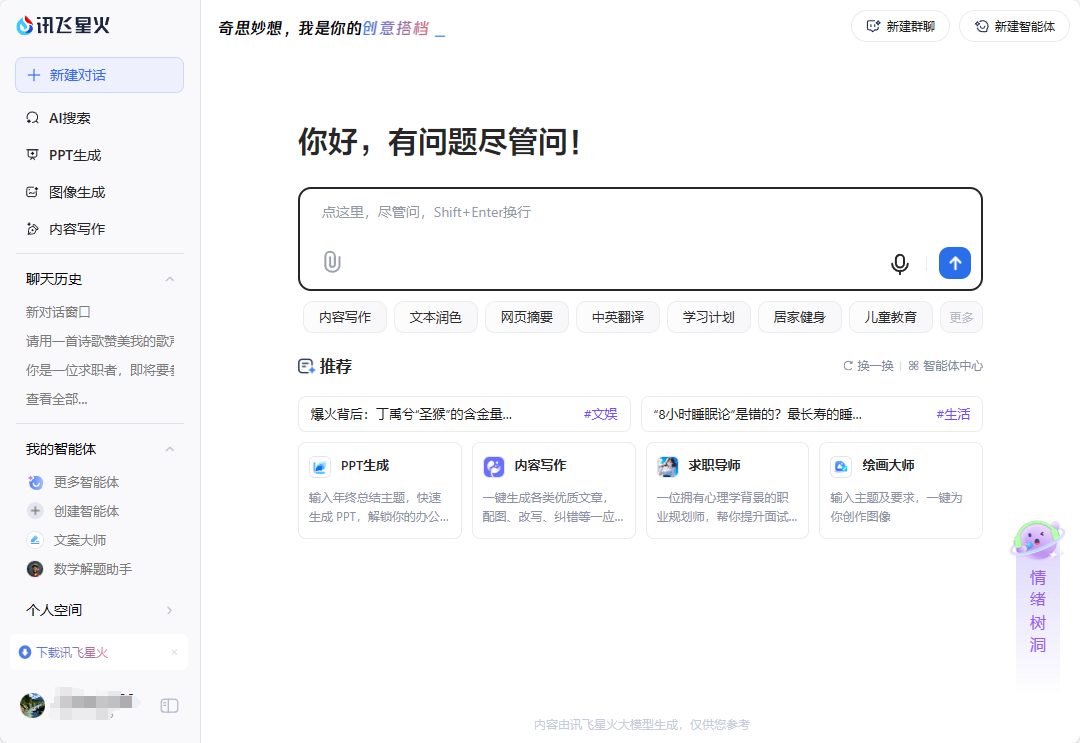This screenshot has height=743, width=1080.
Task: Click the PPT生成 card icon
Action: (x=320, y=466)
